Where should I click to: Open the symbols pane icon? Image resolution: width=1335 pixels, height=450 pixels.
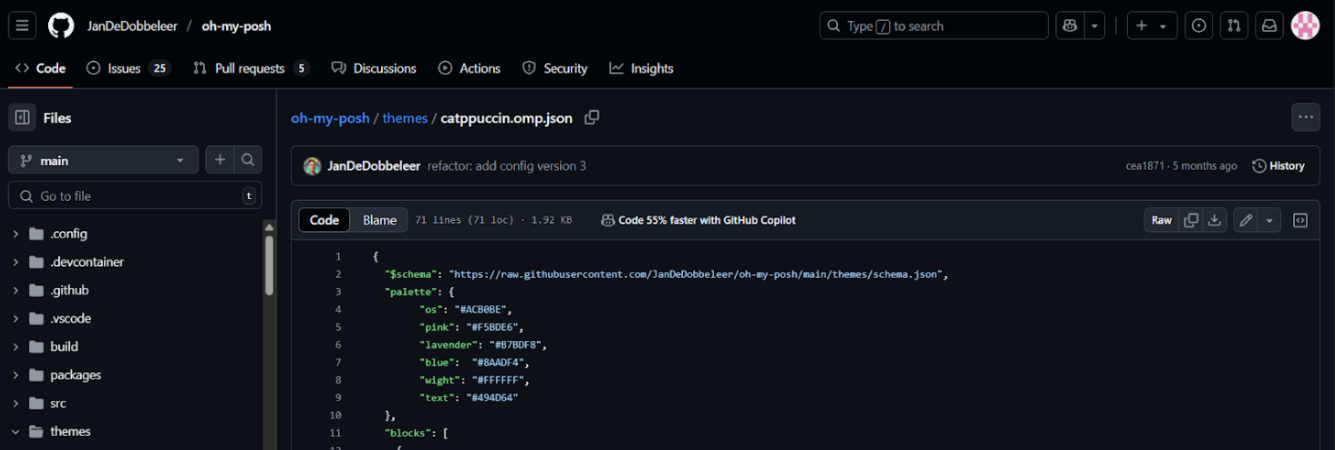(1300, 220)
